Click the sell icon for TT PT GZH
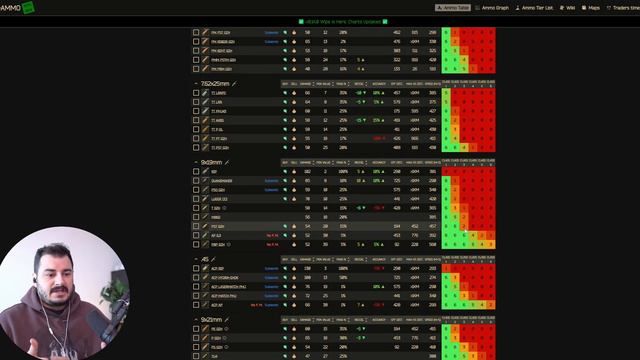The image size is (640, 360). click(x=294, y=139)
